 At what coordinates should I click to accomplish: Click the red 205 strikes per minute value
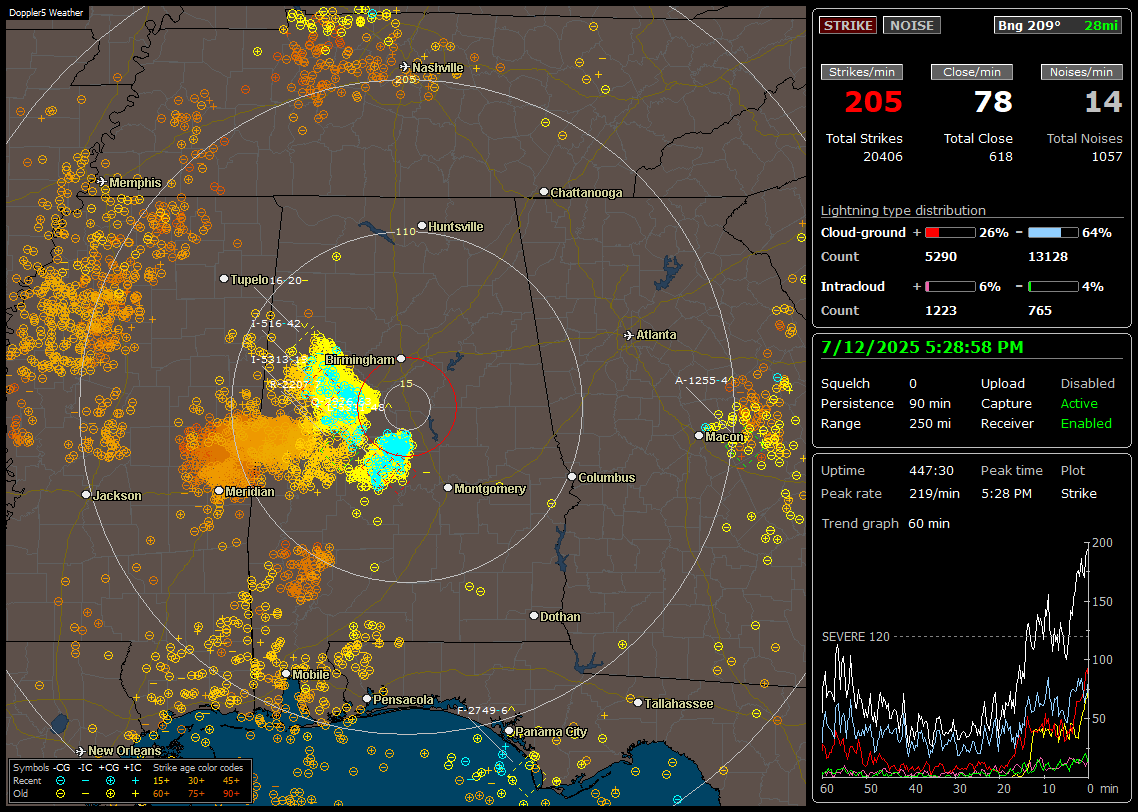point(873,102)
